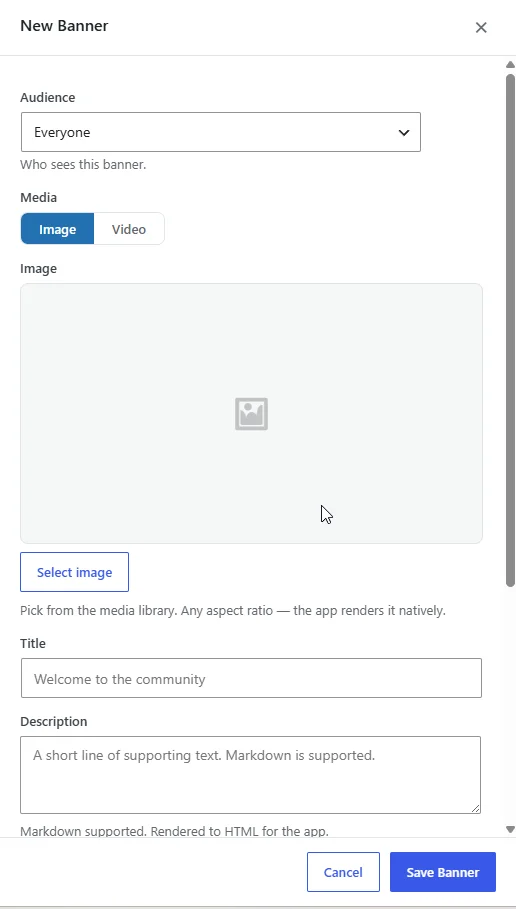Save the banner with Save Banner
This screenshot has width=516, height=909.
443,872
